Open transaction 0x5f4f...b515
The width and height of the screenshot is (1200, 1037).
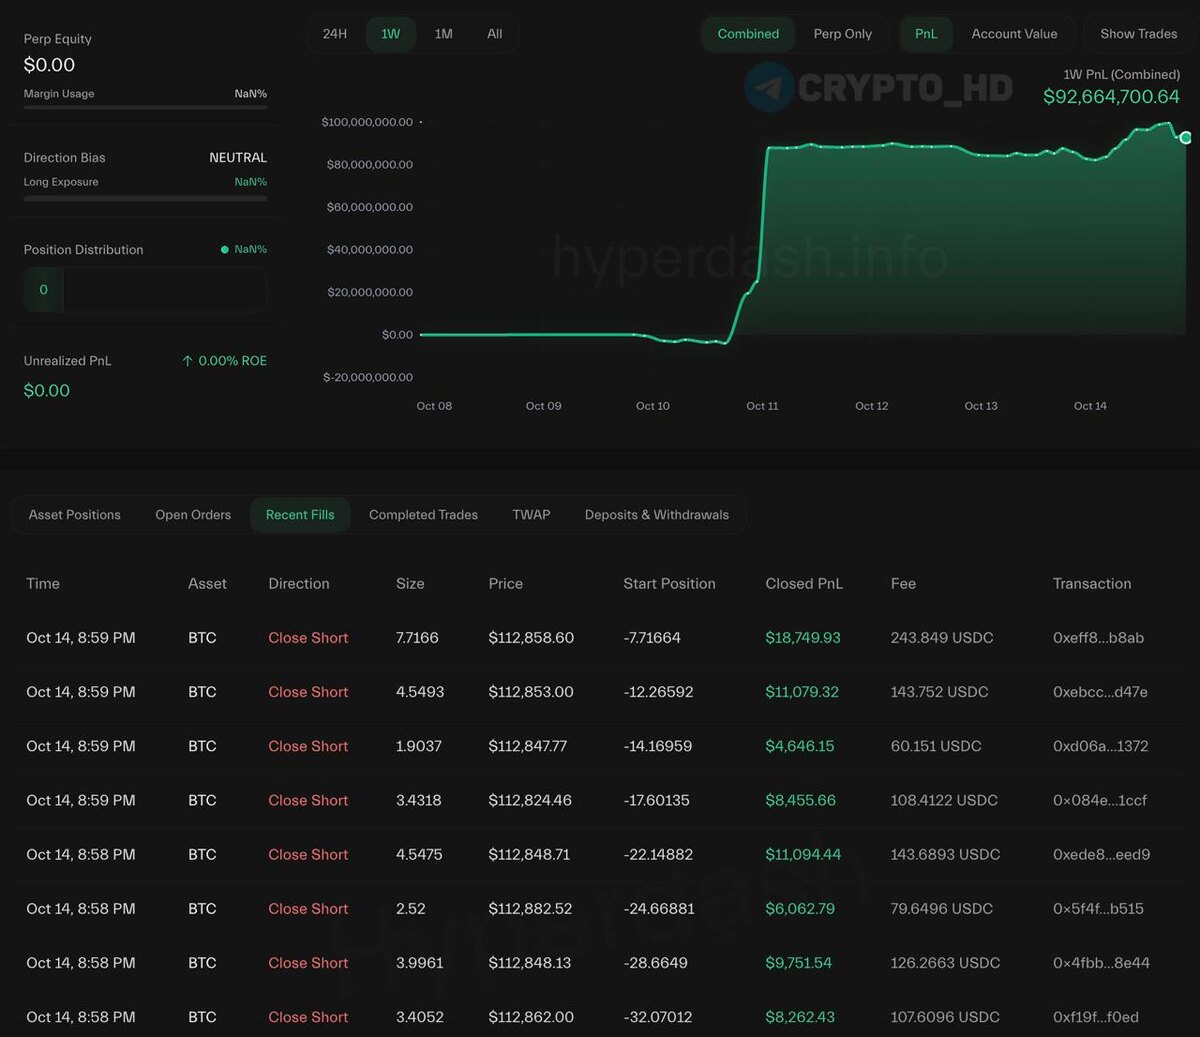[x=1098, y=908]
